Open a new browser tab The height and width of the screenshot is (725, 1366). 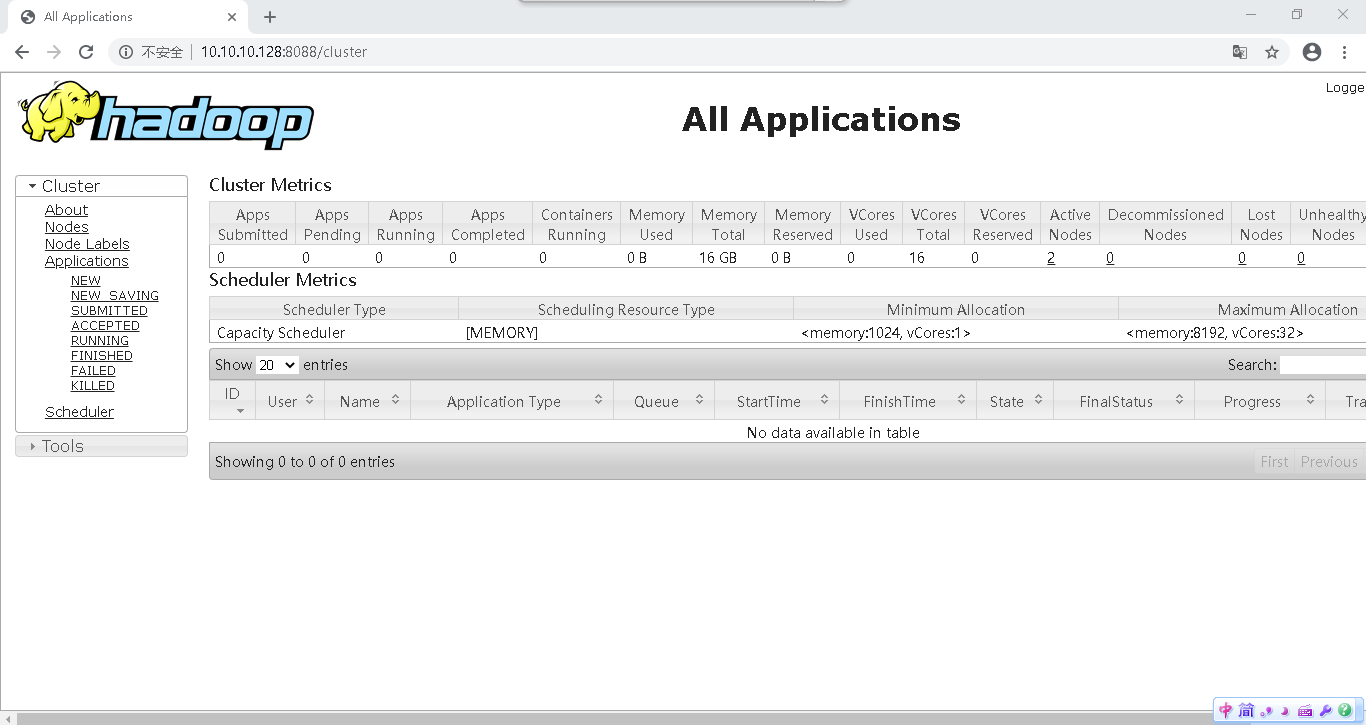[x=270, y=17]
